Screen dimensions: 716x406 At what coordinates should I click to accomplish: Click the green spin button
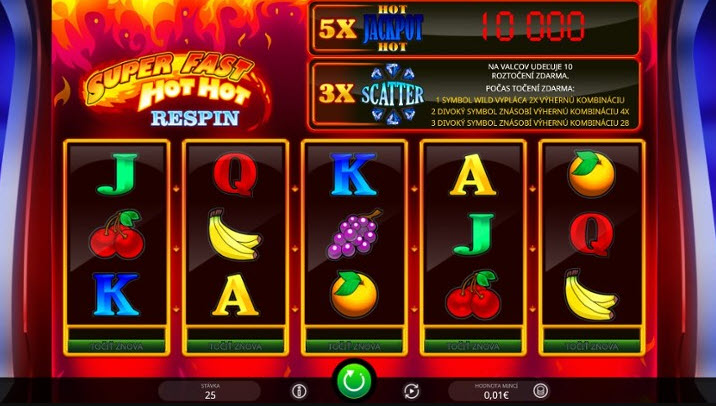coord(354,382)
